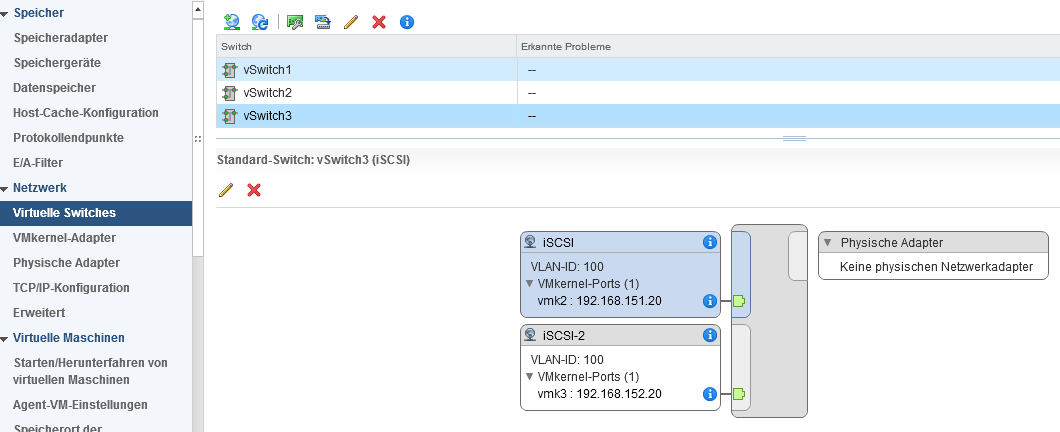Collapse VMkernel-Ports under iSCSI
Image resolution: width=1060 pixels, height=432 pixels.
coord(530,284)
